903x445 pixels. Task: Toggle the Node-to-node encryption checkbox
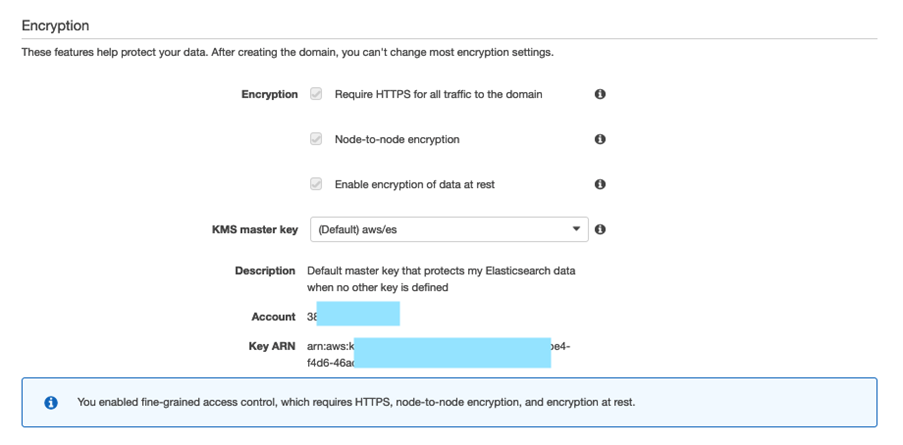coord(316,139)
